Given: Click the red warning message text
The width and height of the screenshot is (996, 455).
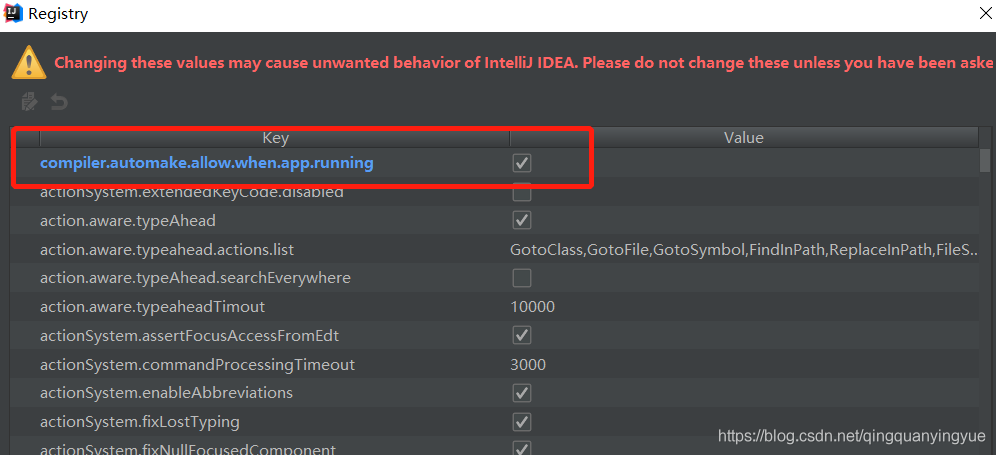Looking at the screenshot, I should click(x=524, y=63).
